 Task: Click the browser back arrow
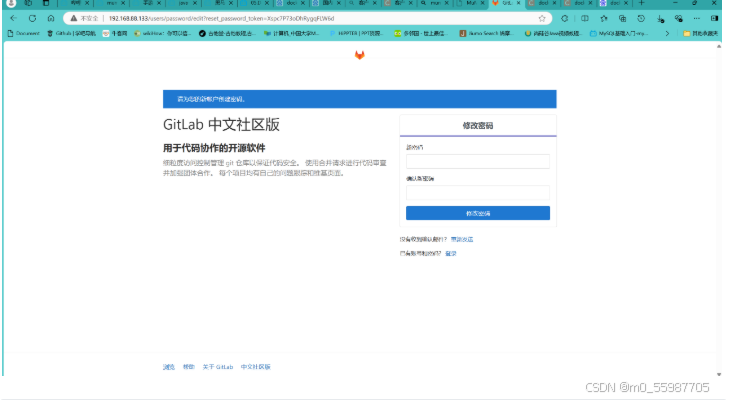pos(13,18)
